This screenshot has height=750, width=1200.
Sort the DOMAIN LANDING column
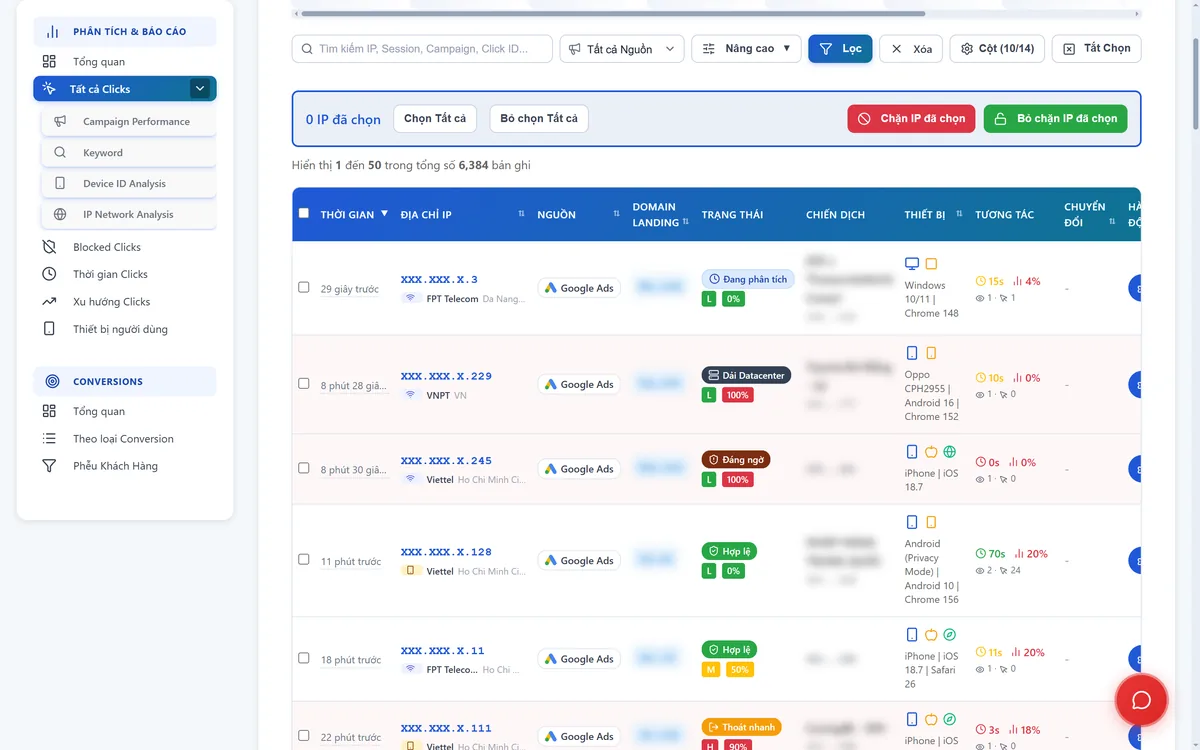685,222
